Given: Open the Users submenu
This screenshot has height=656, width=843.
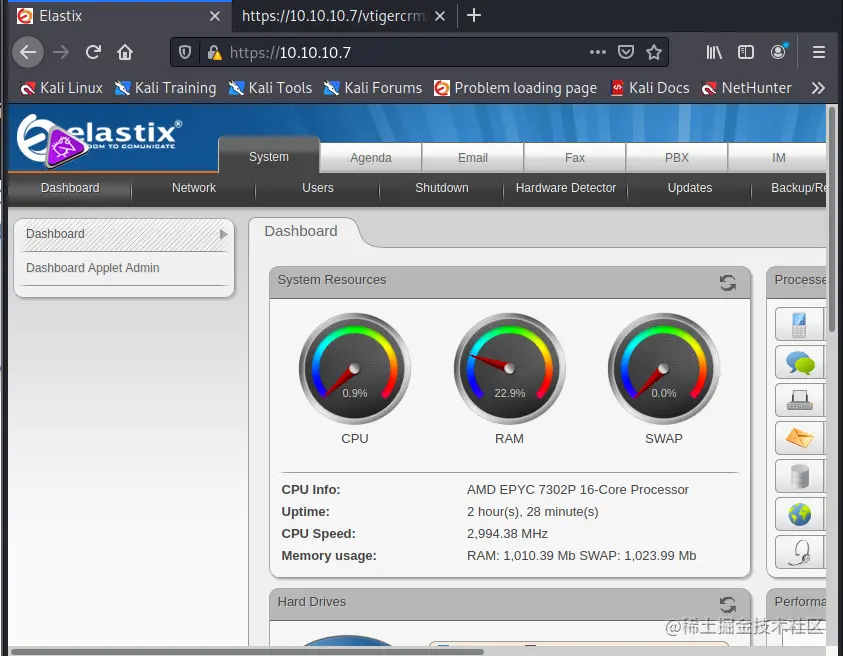Looking at the screenshot, I should pos(317,188).
